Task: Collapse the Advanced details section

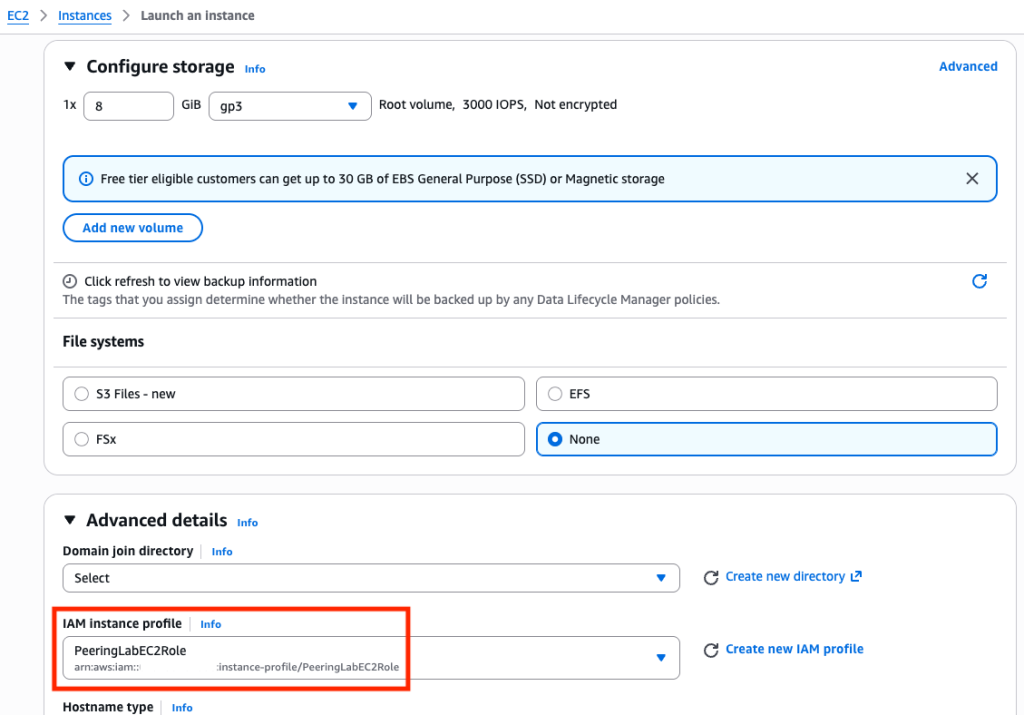Action: [70, 520]
